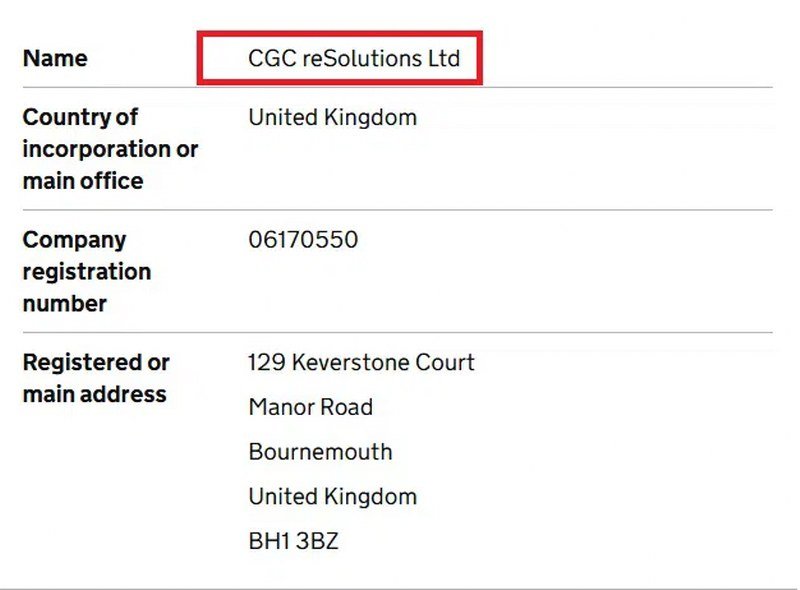Click the "Company registration number" label
800x590 pixels.
88,271
